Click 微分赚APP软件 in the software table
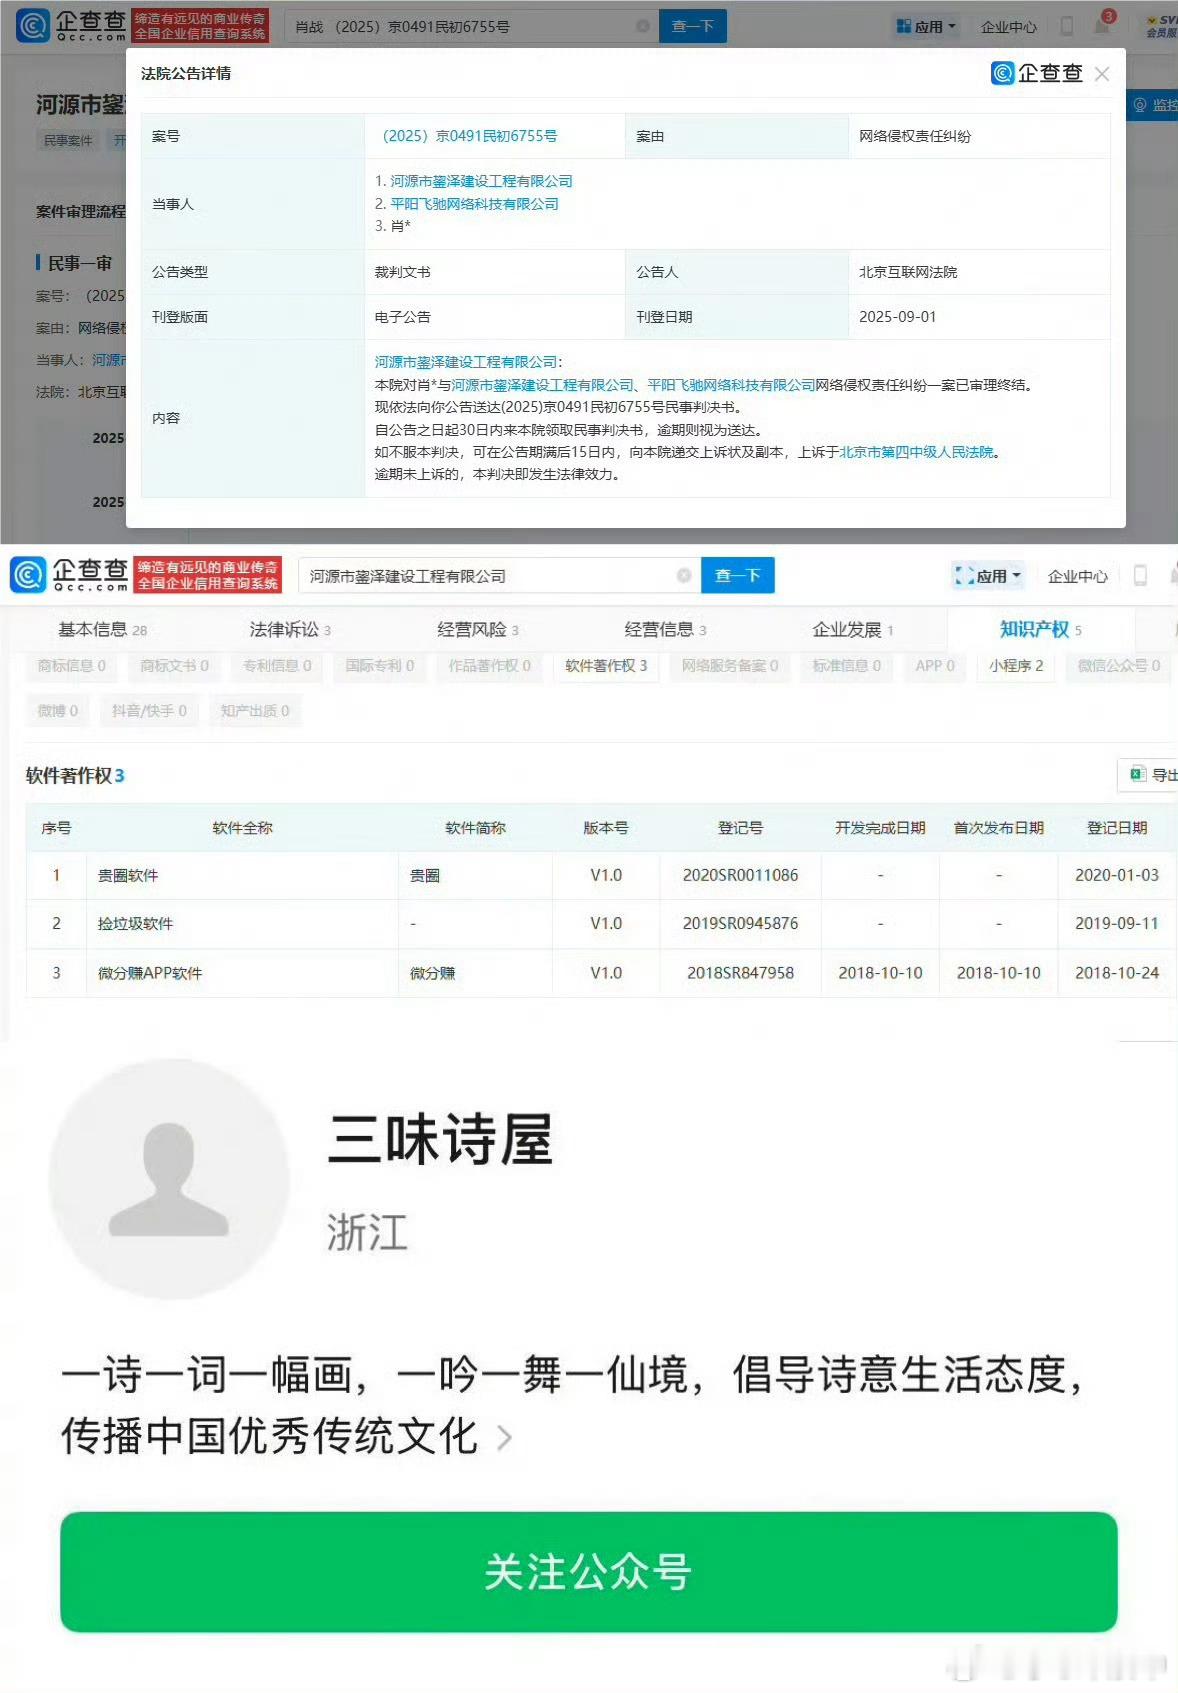This screenshot has height=1693, width=1178. point(149,973)
